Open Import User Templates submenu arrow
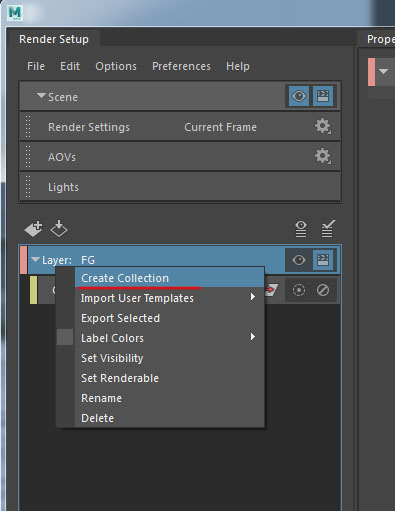Viewport: 395px width, 511px height. tap(253, 297)
